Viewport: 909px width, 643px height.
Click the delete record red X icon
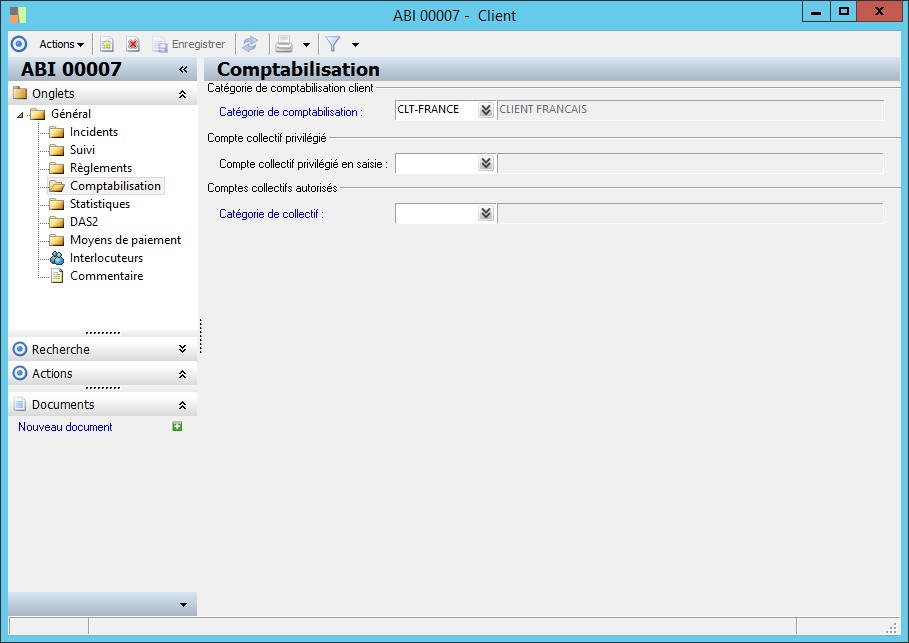133,44
